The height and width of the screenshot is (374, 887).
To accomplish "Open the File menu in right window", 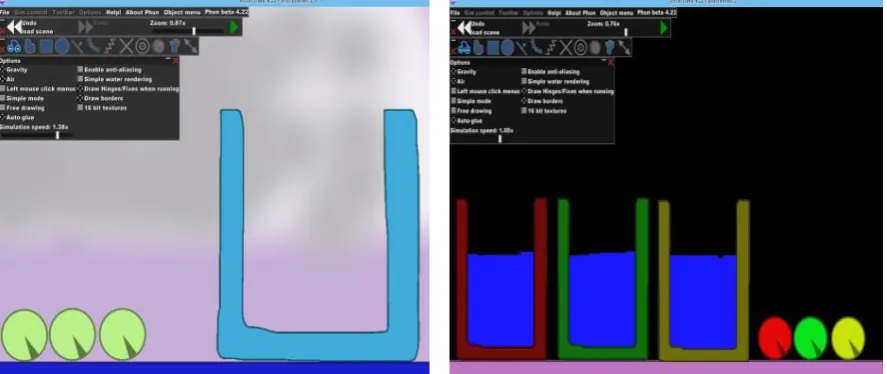I will 455,12.
